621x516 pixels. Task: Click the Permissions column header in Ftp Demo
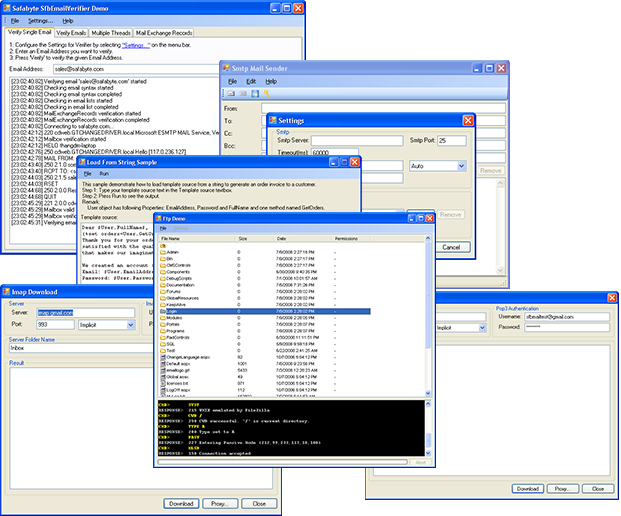(x=351, y=238)
